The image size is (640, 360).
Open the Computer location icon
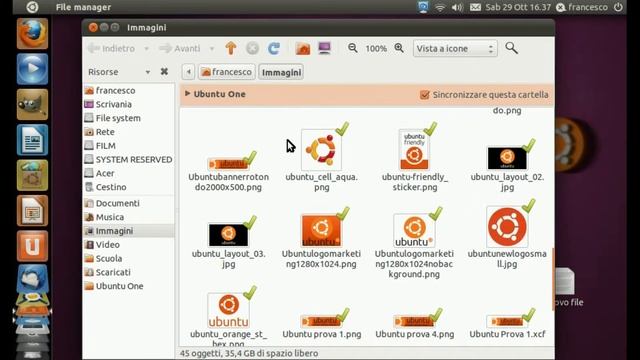(x=324, y=48)
